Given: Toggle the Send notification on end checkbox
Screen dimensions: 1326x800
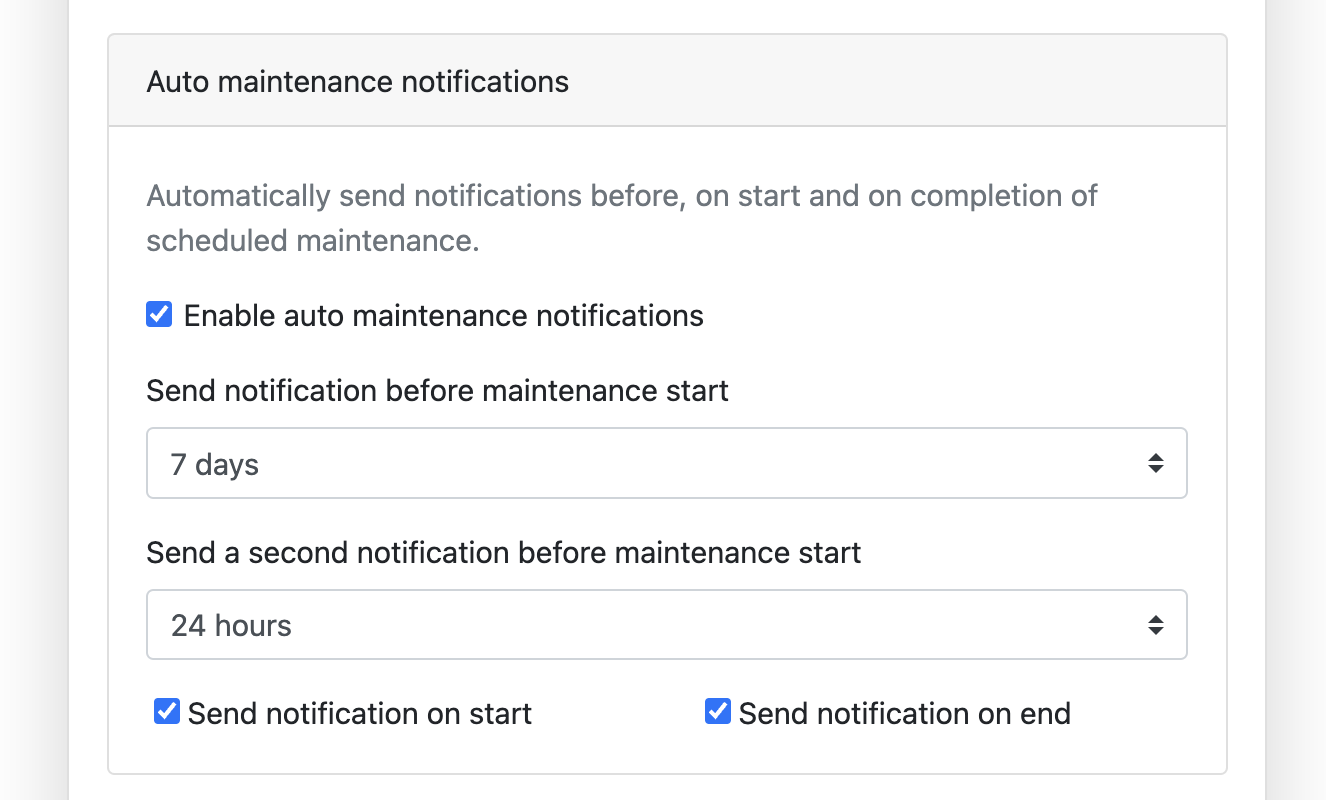Looking at the screenshot, I should point(718,712).
